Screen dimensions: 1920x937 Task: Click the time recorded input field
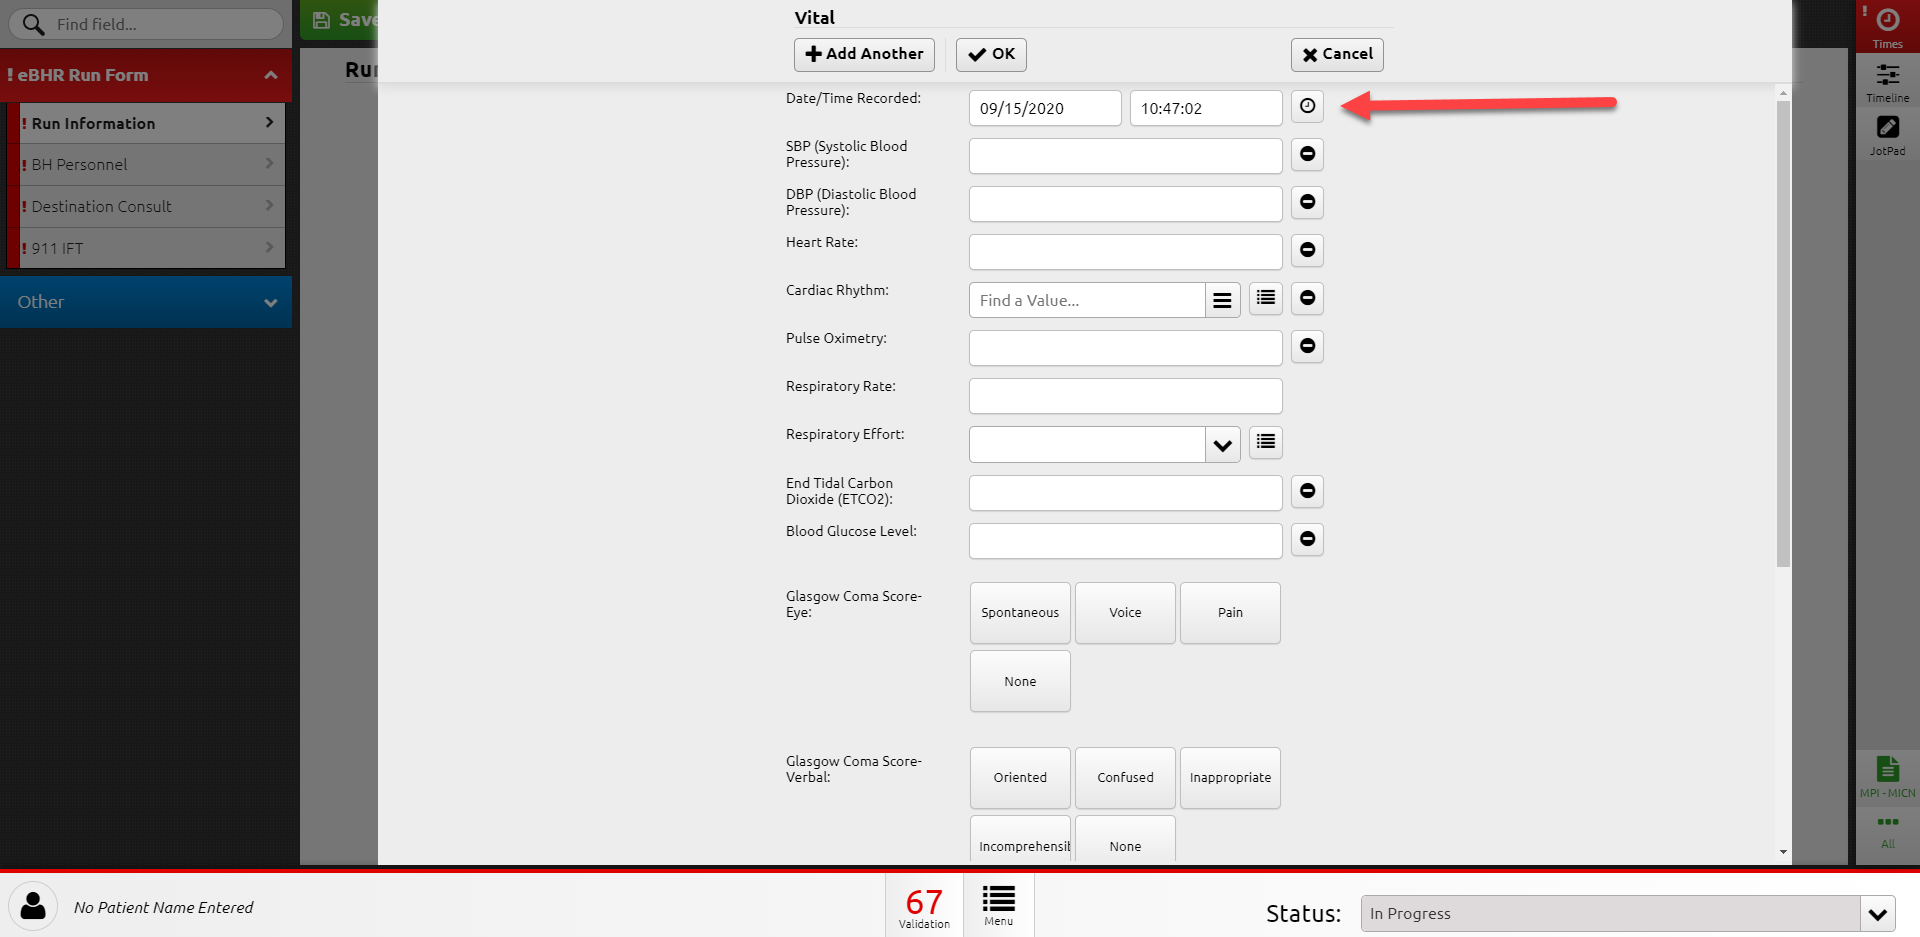1206,108
